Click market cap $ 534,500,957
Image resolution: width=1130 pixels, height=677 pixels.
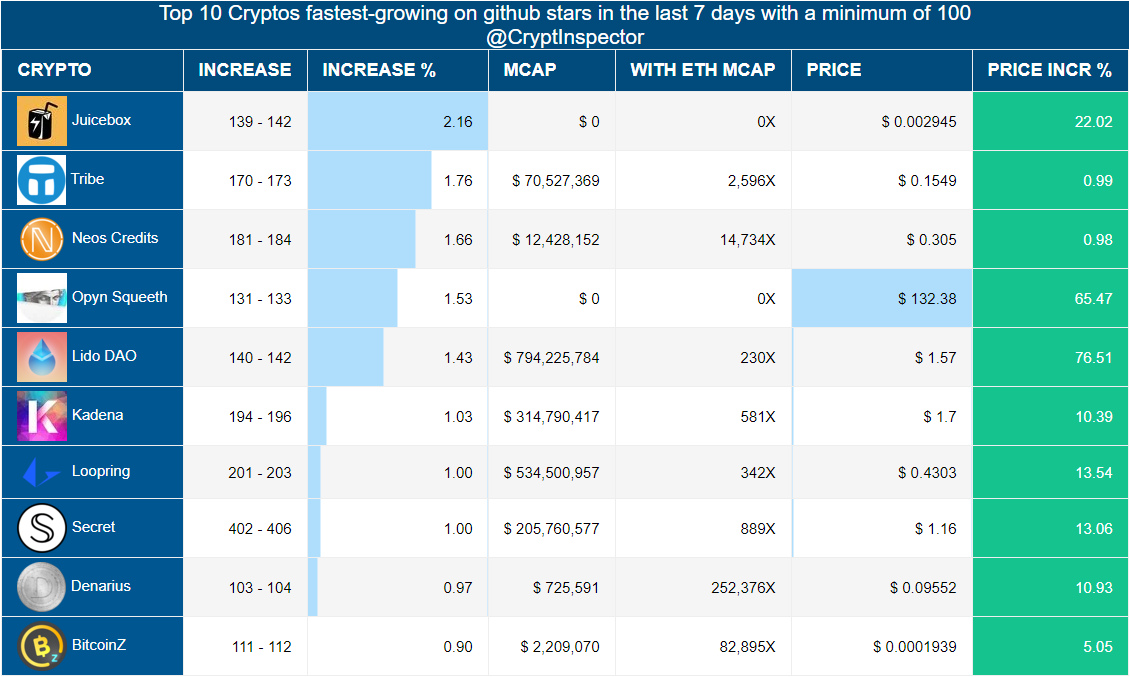[x=551, y=474]
